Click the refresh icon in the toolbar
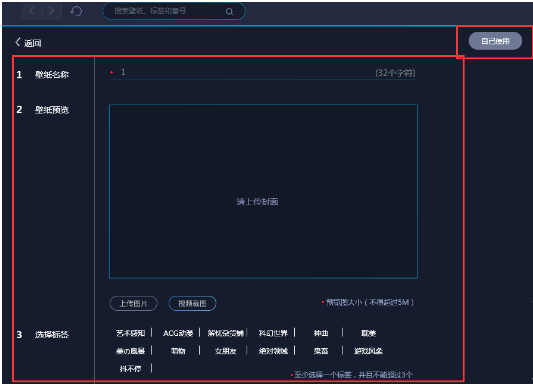 pyautogui.click(x=76, y=11)
